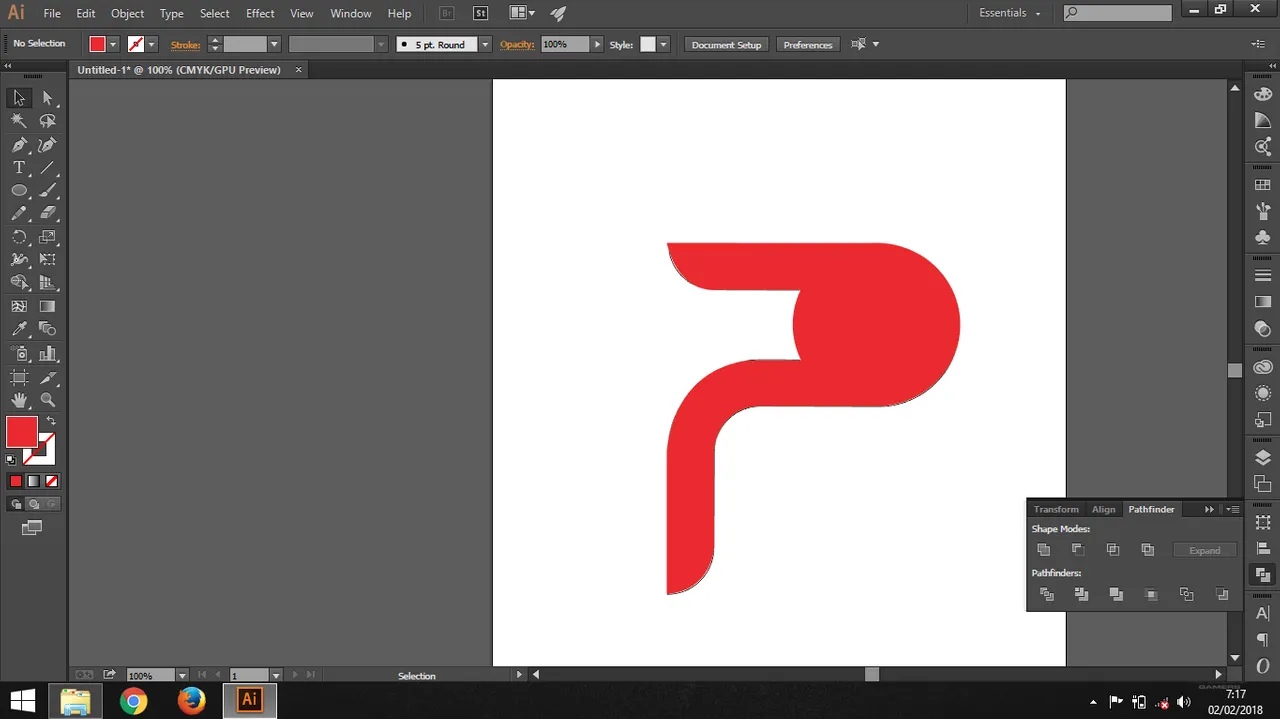Select the Width tool
This screenshot has height=719, width=1280.
[19, 260]
